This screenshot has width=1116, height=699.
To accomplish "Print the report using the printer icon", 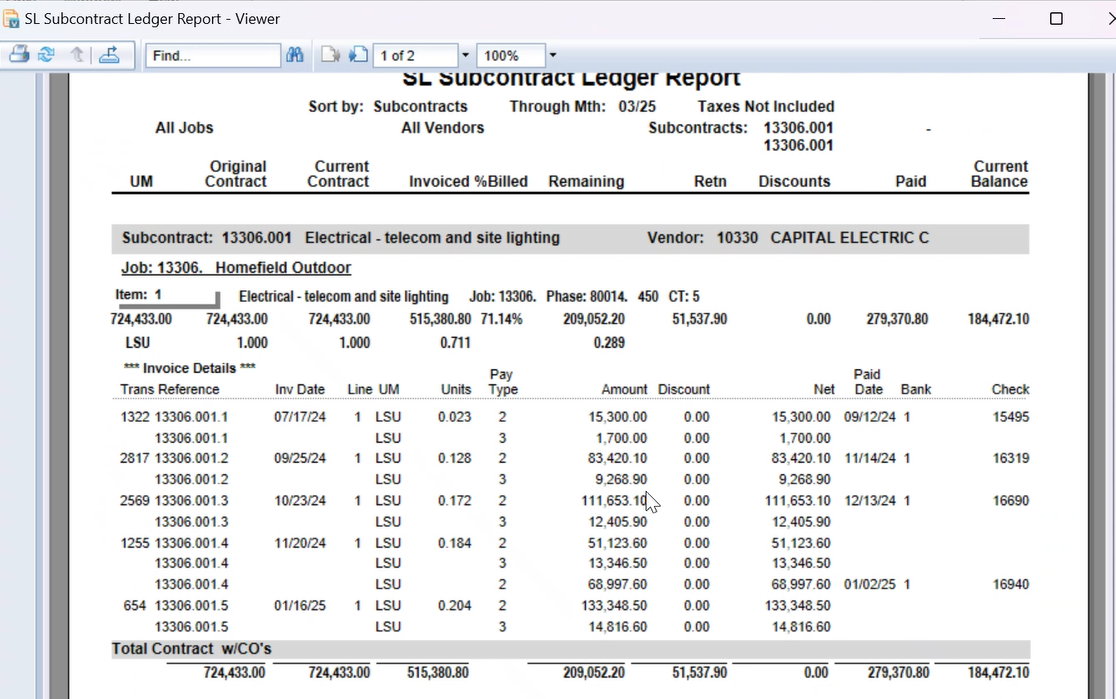I will pyautogui.click(x=19, y=55).
